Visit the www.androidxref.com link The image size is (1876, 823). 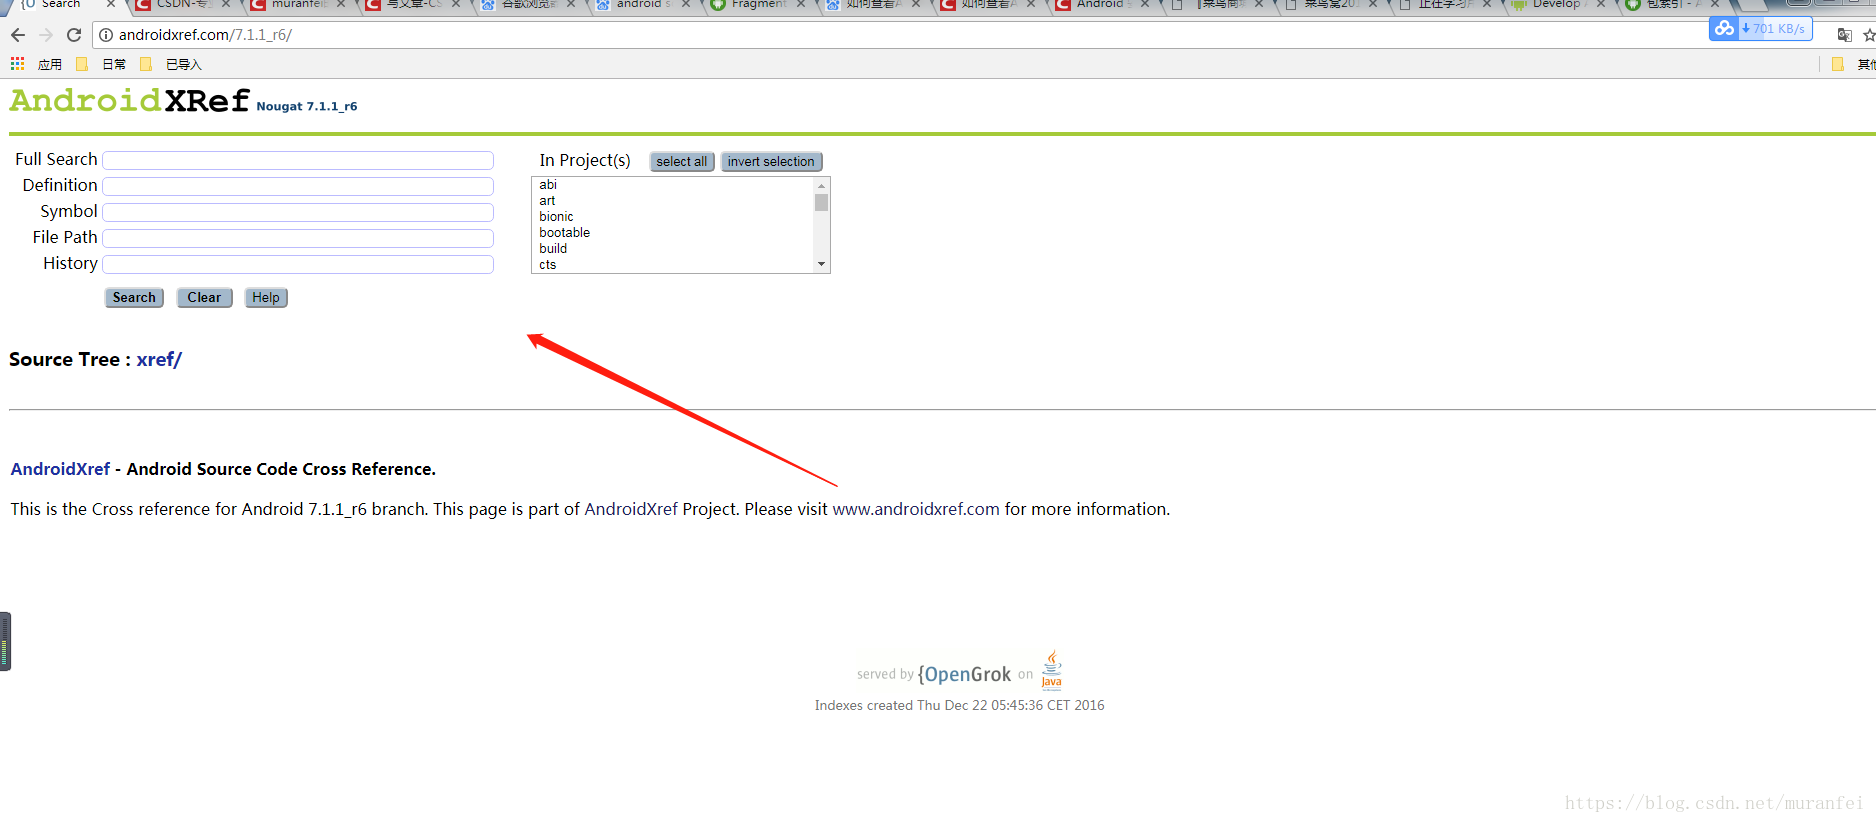click(x=916, y=509)
